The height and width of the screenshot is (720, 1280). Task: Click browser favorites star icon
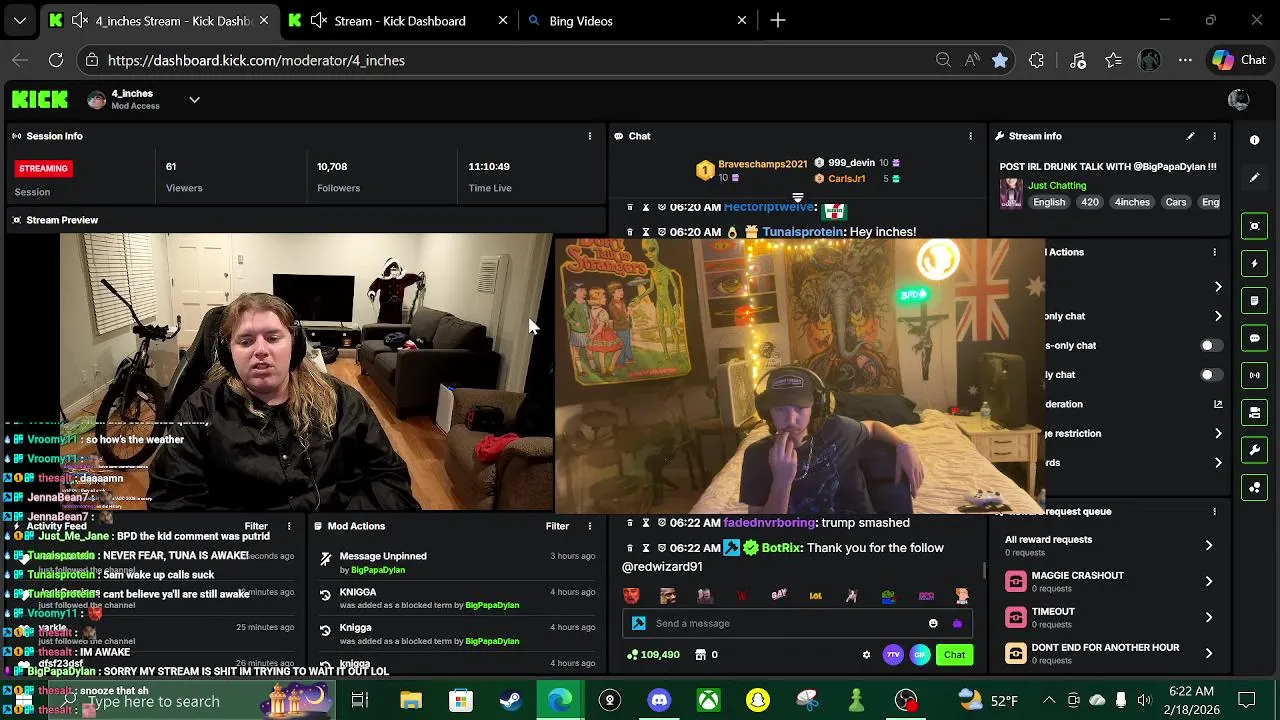1000,60
